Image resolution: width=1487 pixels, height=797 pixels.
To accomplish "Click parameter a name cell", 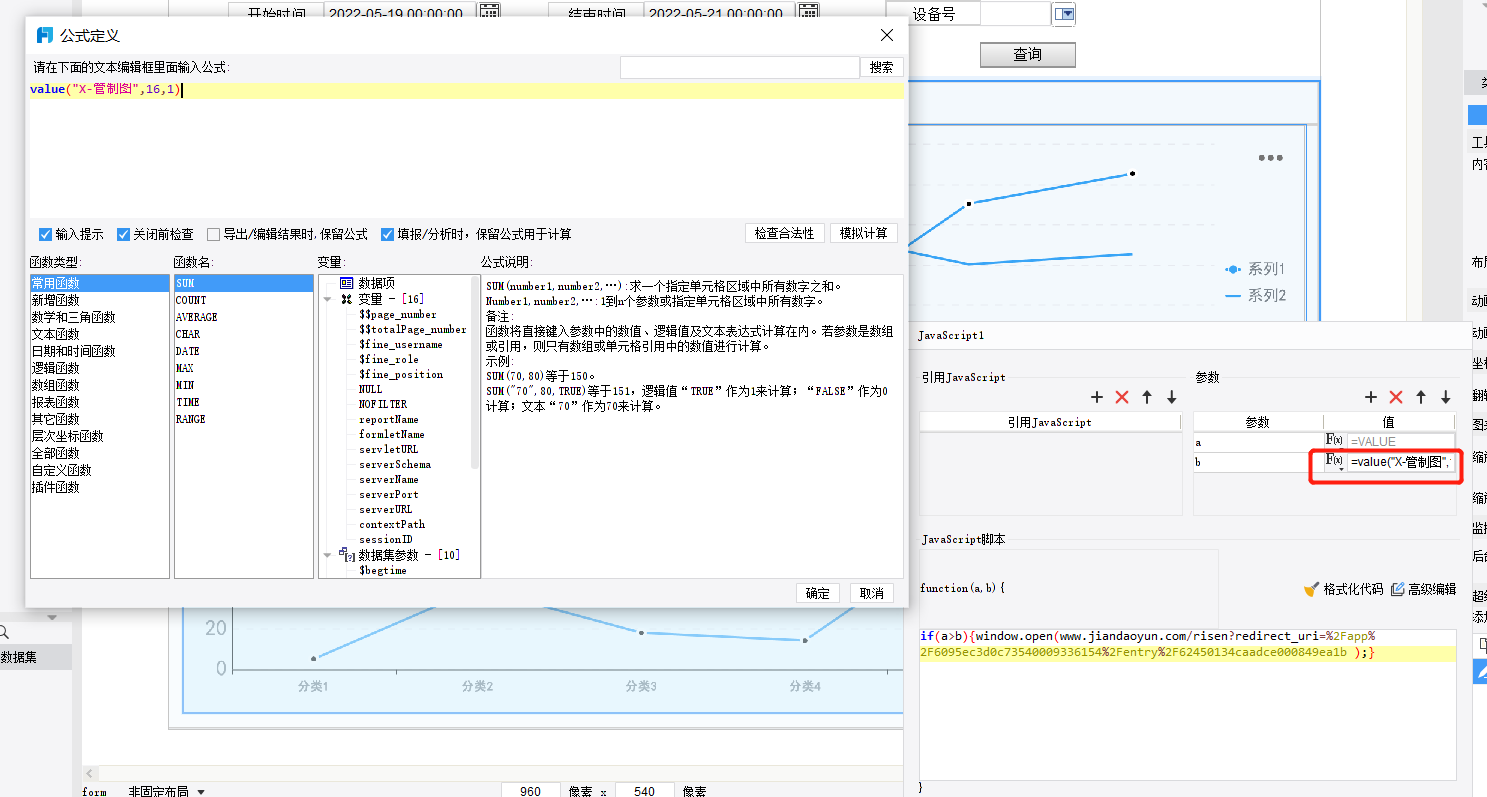I will (1258, 441).
